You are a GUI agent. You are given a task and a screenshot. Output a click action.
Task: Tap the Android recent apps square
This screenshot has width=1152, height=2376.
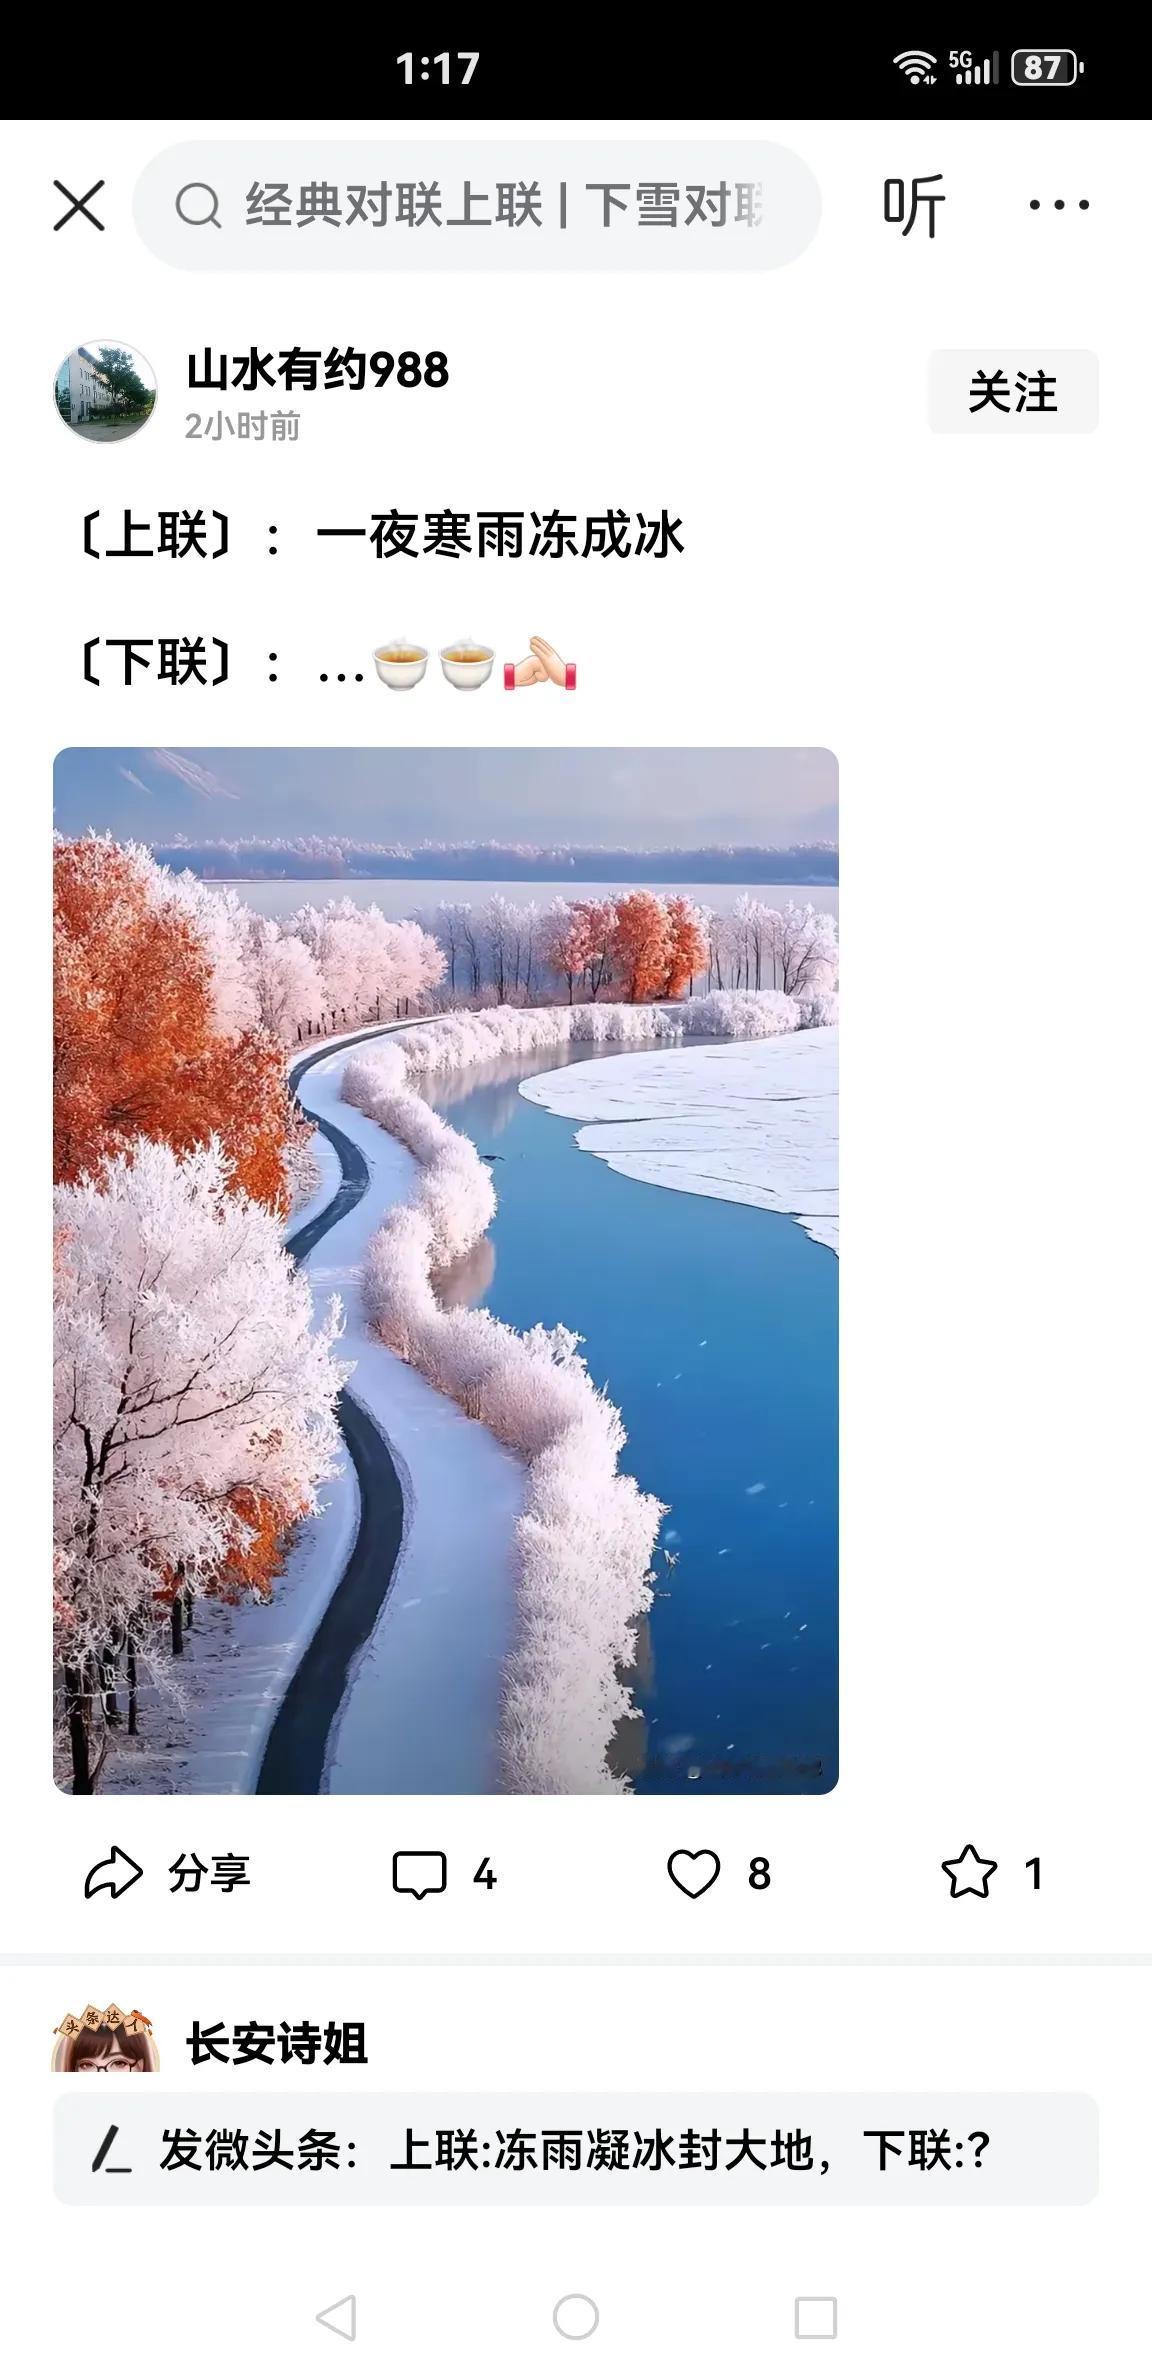click(816, 2317)
